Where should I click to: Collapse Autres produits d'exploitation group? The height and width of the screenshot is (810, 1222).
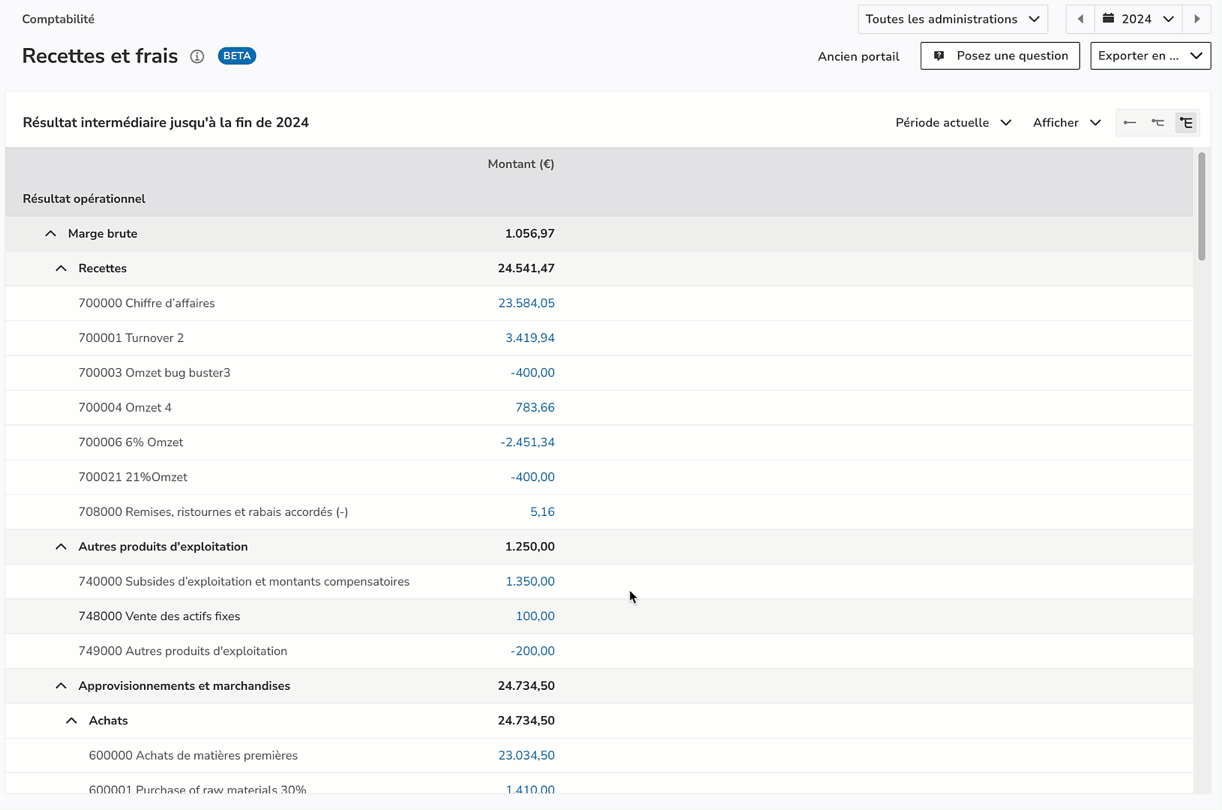(x=61, y=547)
